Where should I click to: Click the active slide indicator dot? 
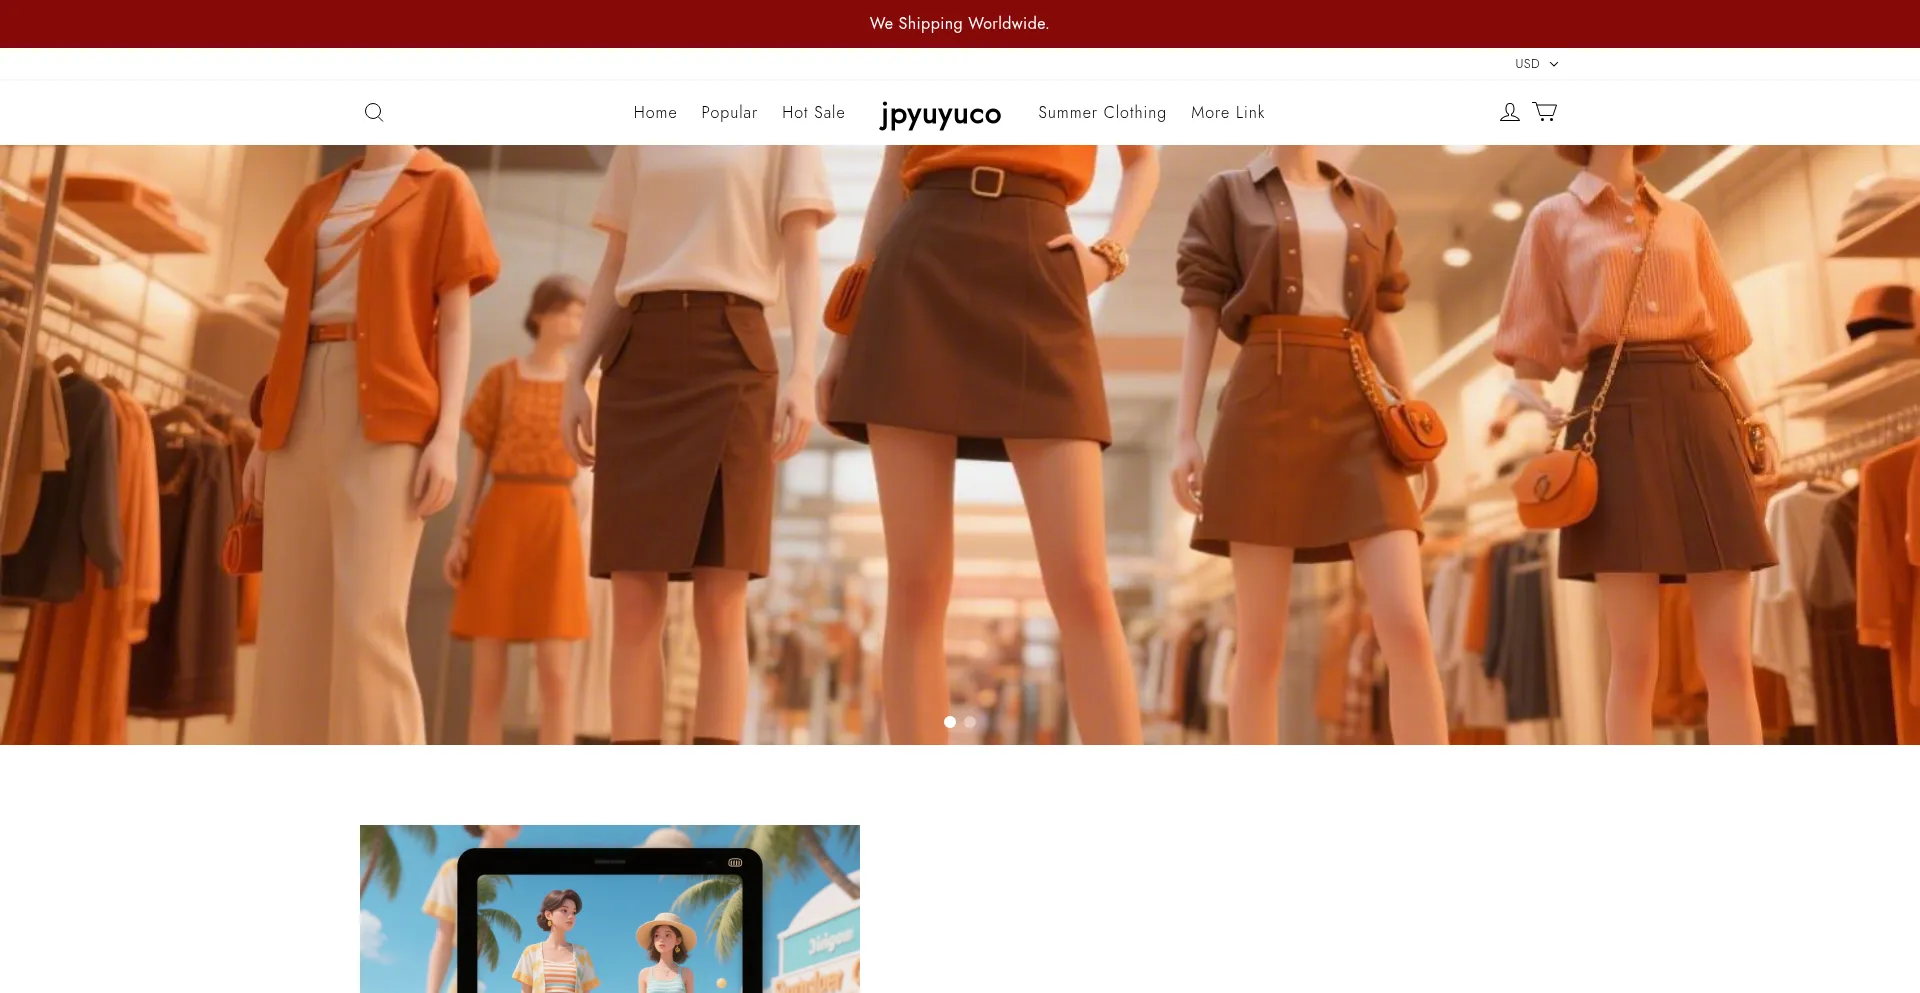[x=950, y=721]
